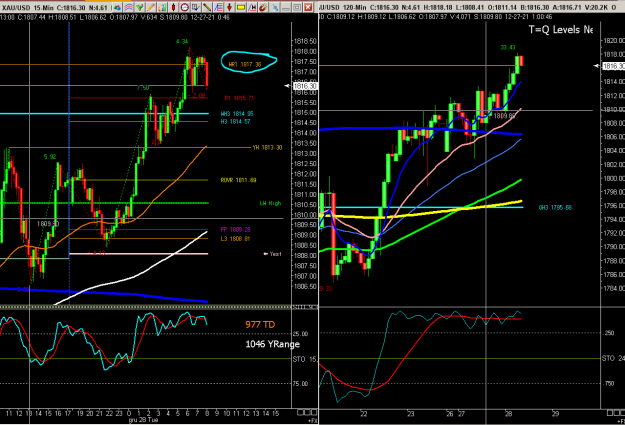Image resolution: width=625 pixels, height=425 pixels.
Task: Select the LH High label
Action: (271, 203)
